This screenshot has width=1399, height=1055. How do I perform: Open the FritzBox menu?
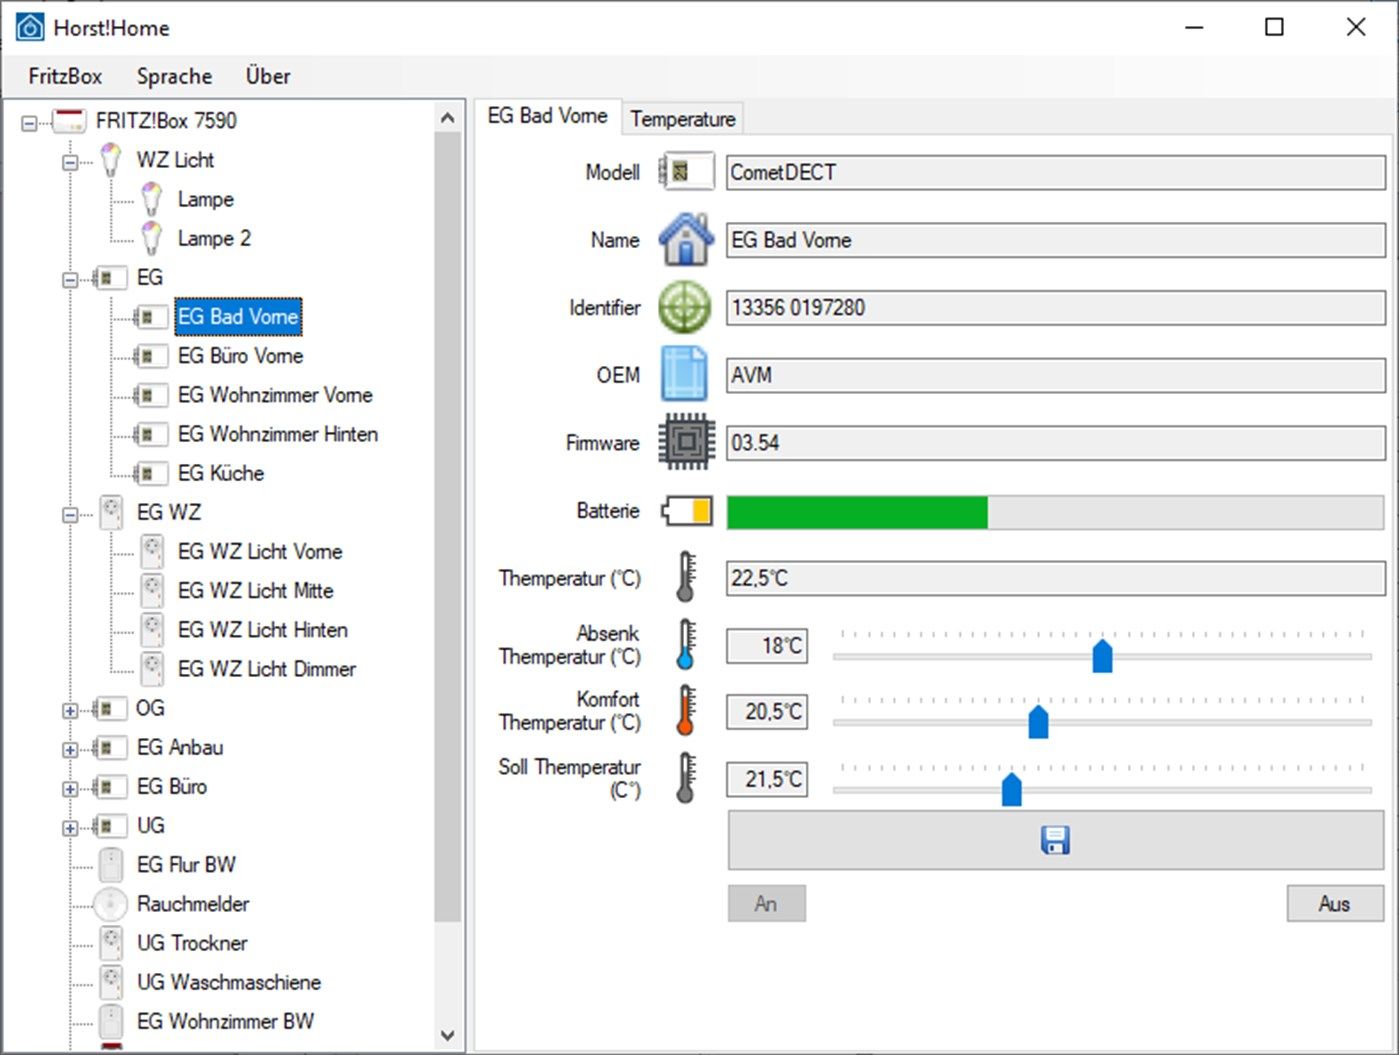click(65, 76)
